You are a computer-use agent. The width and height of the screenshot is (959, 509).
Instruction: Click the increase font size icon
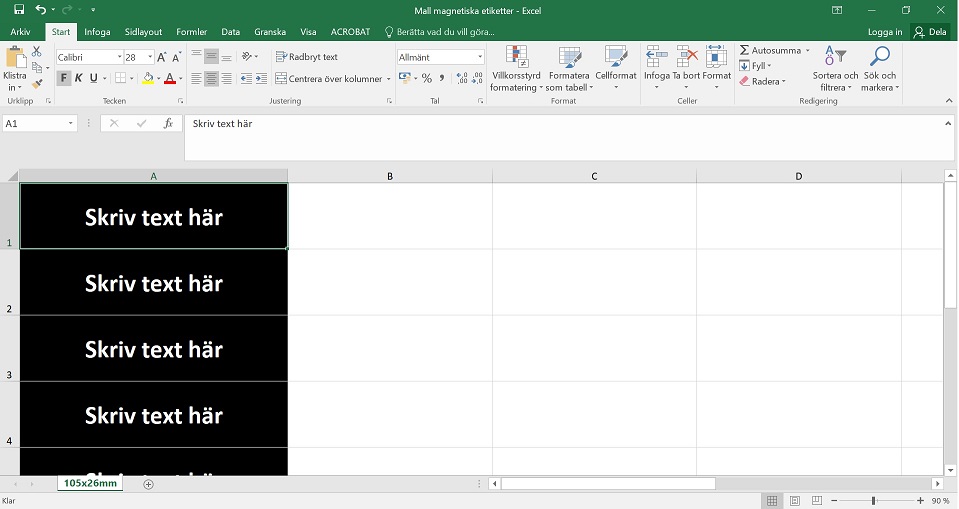coord(162,57)
